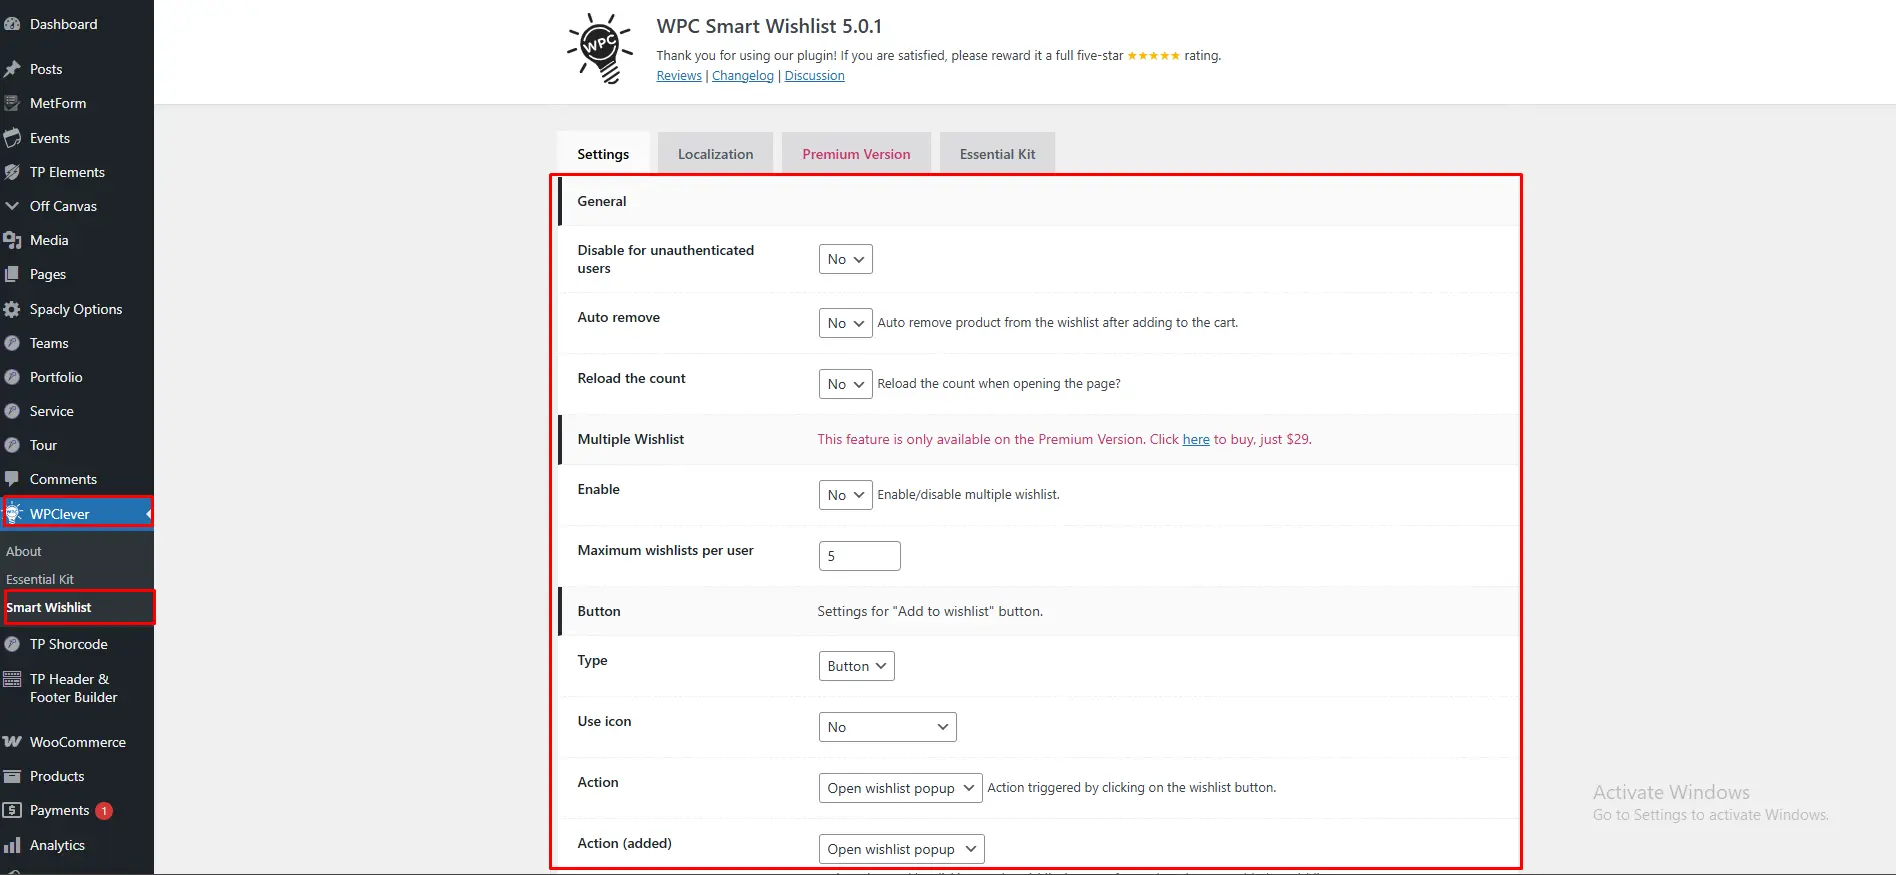Click the Events sidebar icon
1896x875 pixels.
point(12,138)
